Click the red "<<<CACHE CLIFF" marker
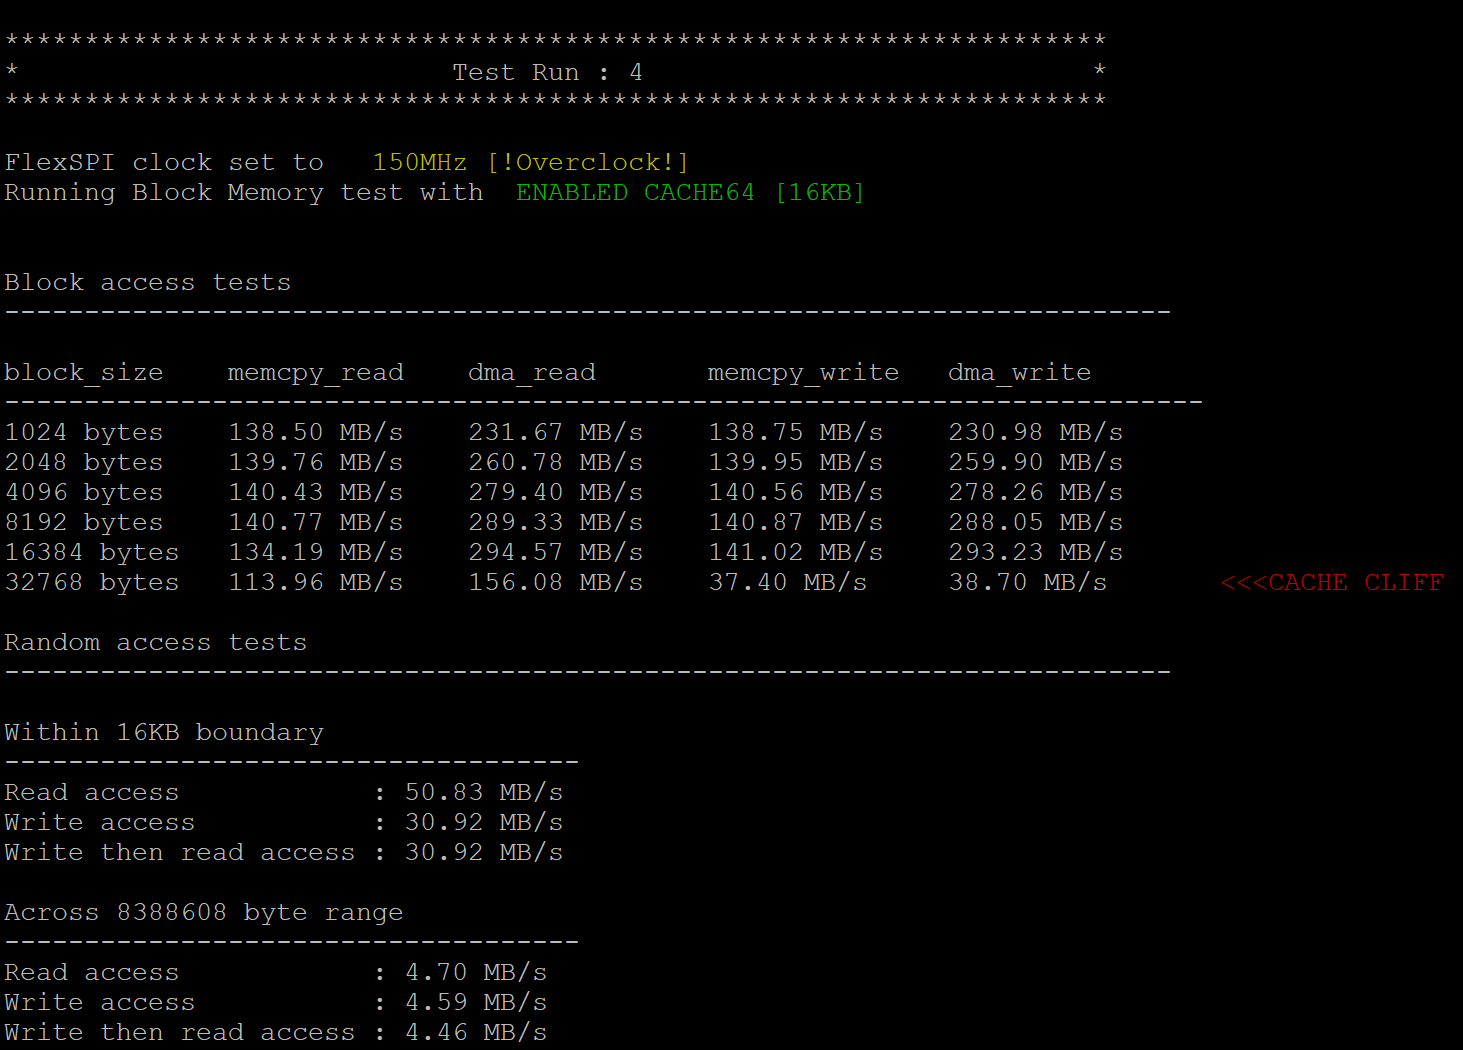Viewport: 1463px width, 1050px height. 1332,583
